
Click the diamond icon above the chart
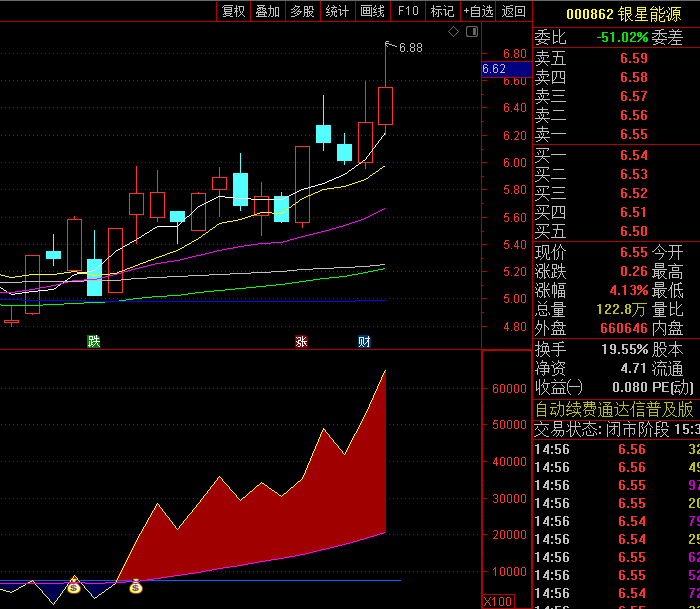[453, 32]
